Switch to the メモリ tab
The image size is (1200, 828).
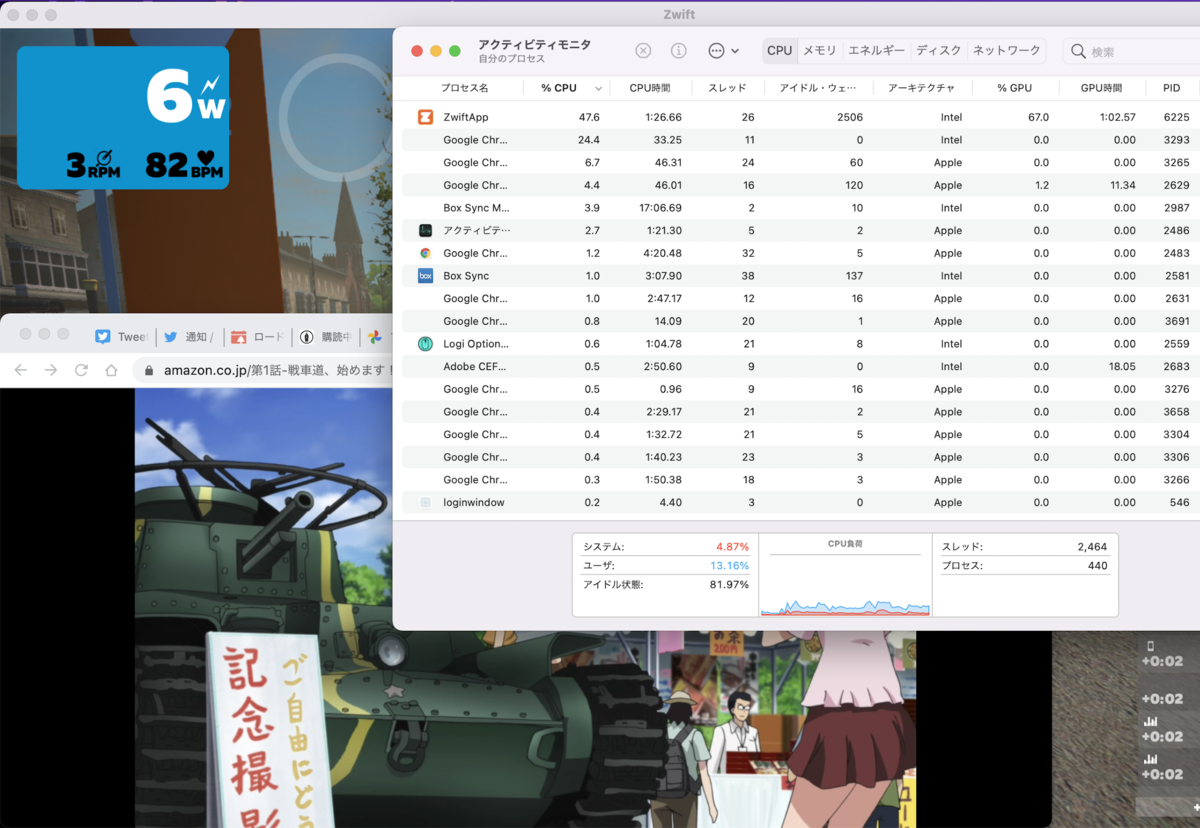(x=820, y=51)
